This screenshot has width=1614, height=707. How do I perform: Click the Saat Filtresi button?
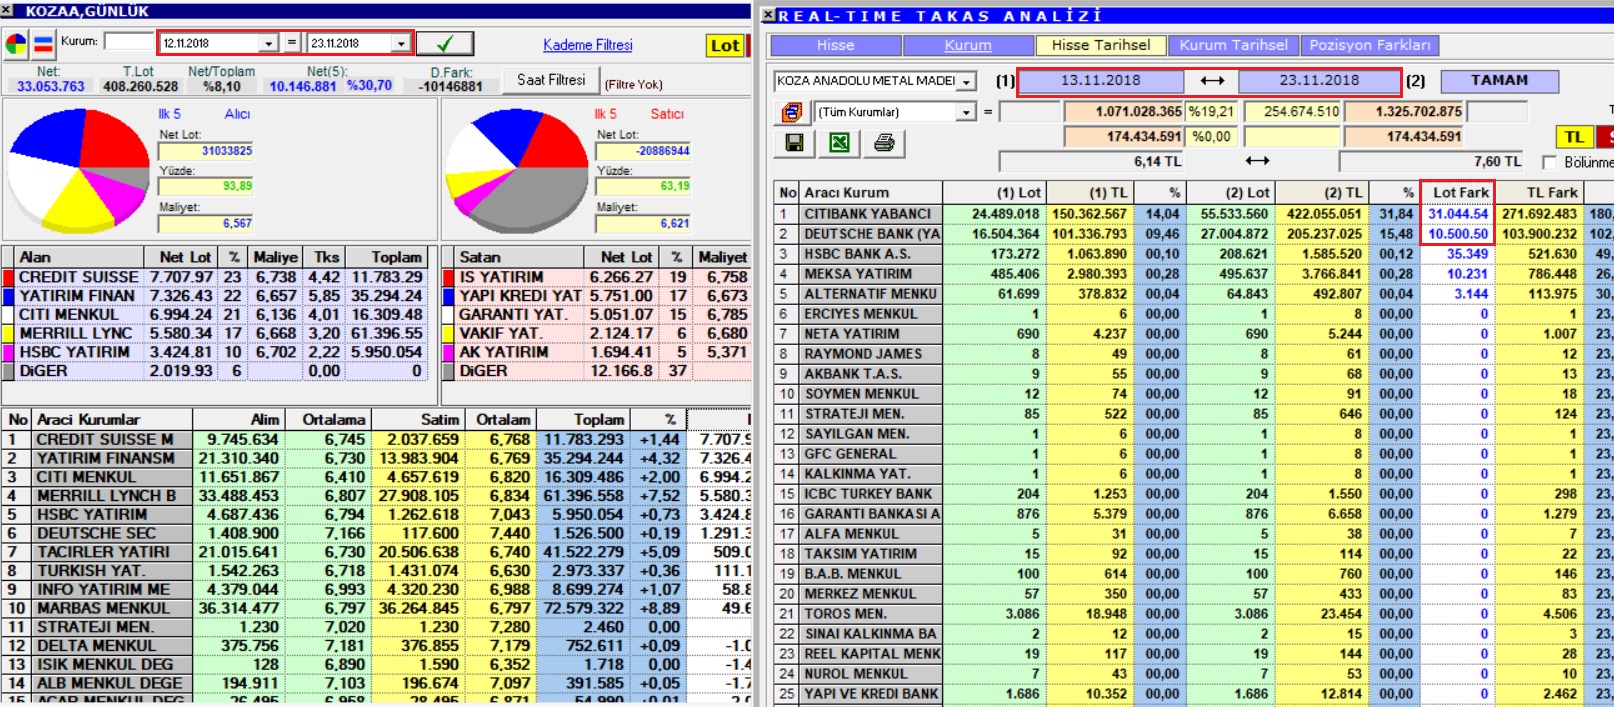coord(551,79)
